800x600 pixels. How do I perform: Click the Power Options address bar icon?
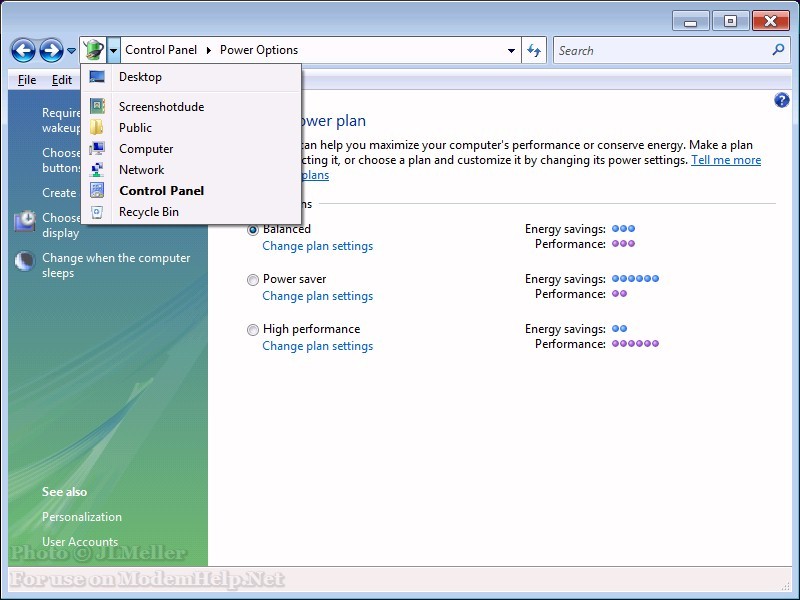[94, 50]
